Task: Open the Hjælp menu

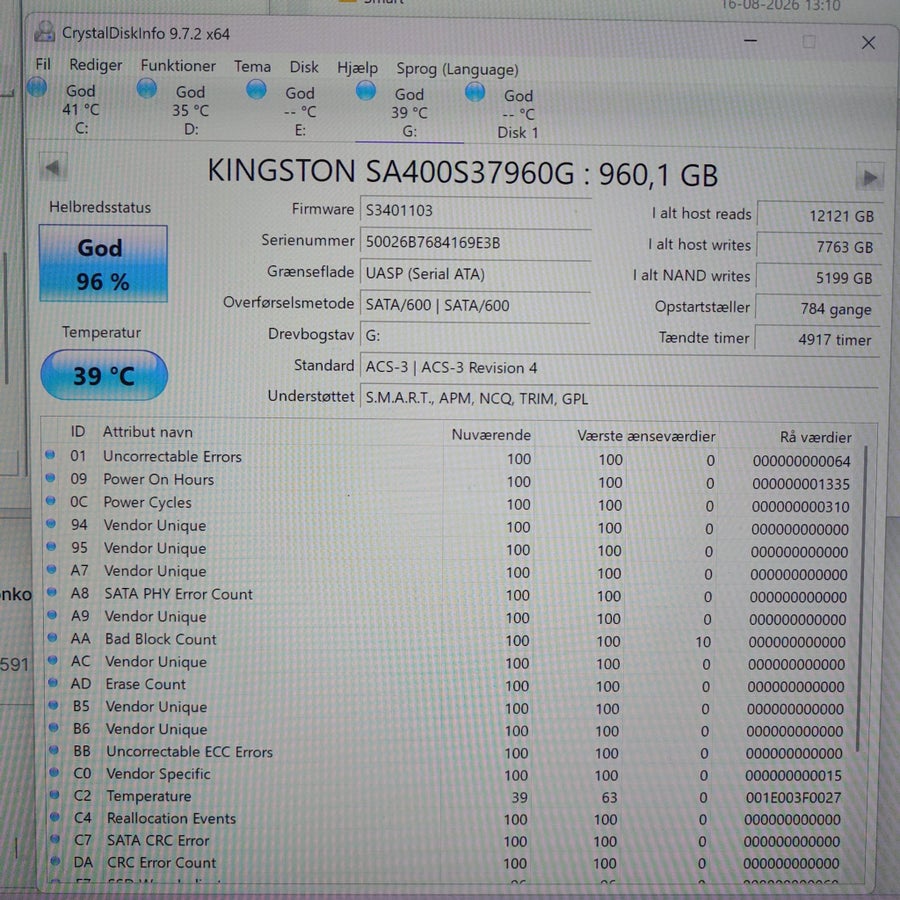Action: pos(357,68)
